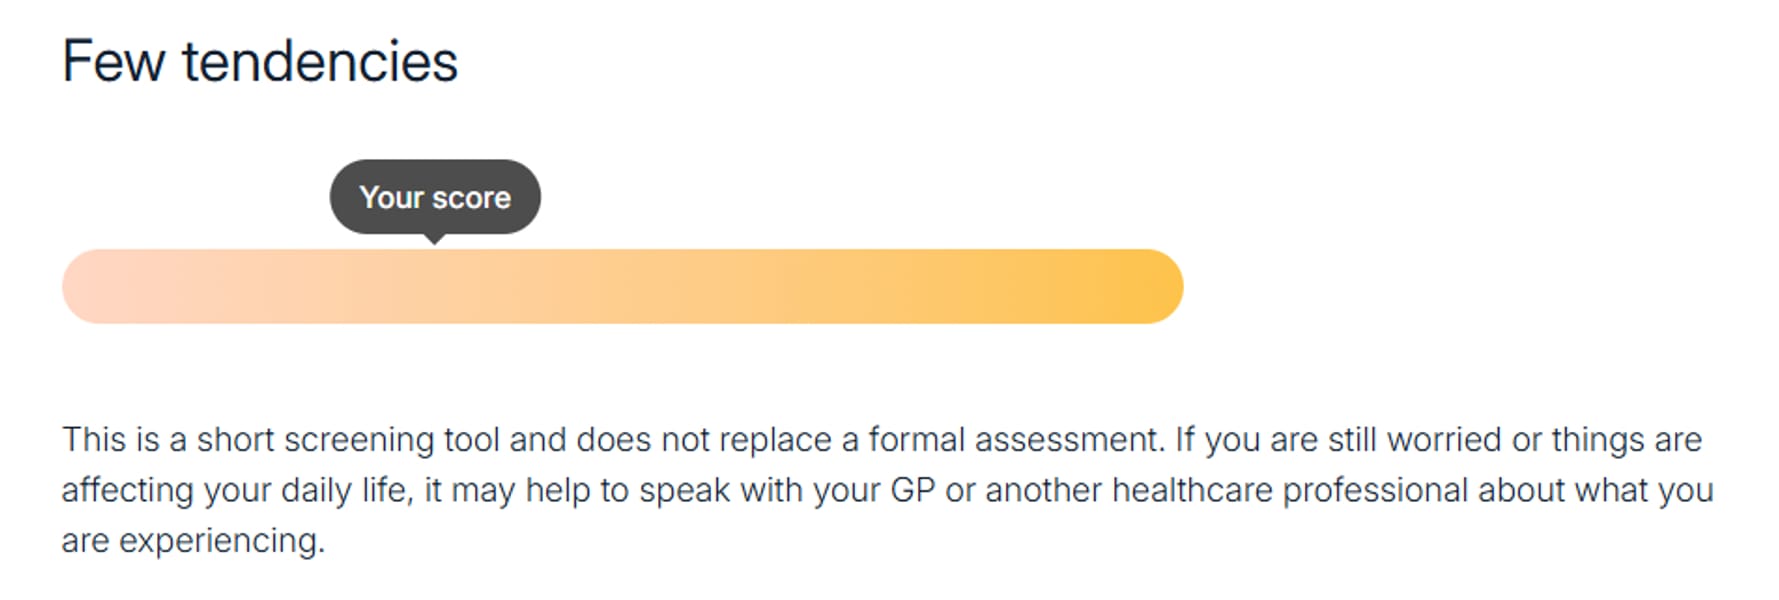Click the final words "are experiencing."
The width and height of the screenshot is (1779, 600).
(x=193, y=541)
